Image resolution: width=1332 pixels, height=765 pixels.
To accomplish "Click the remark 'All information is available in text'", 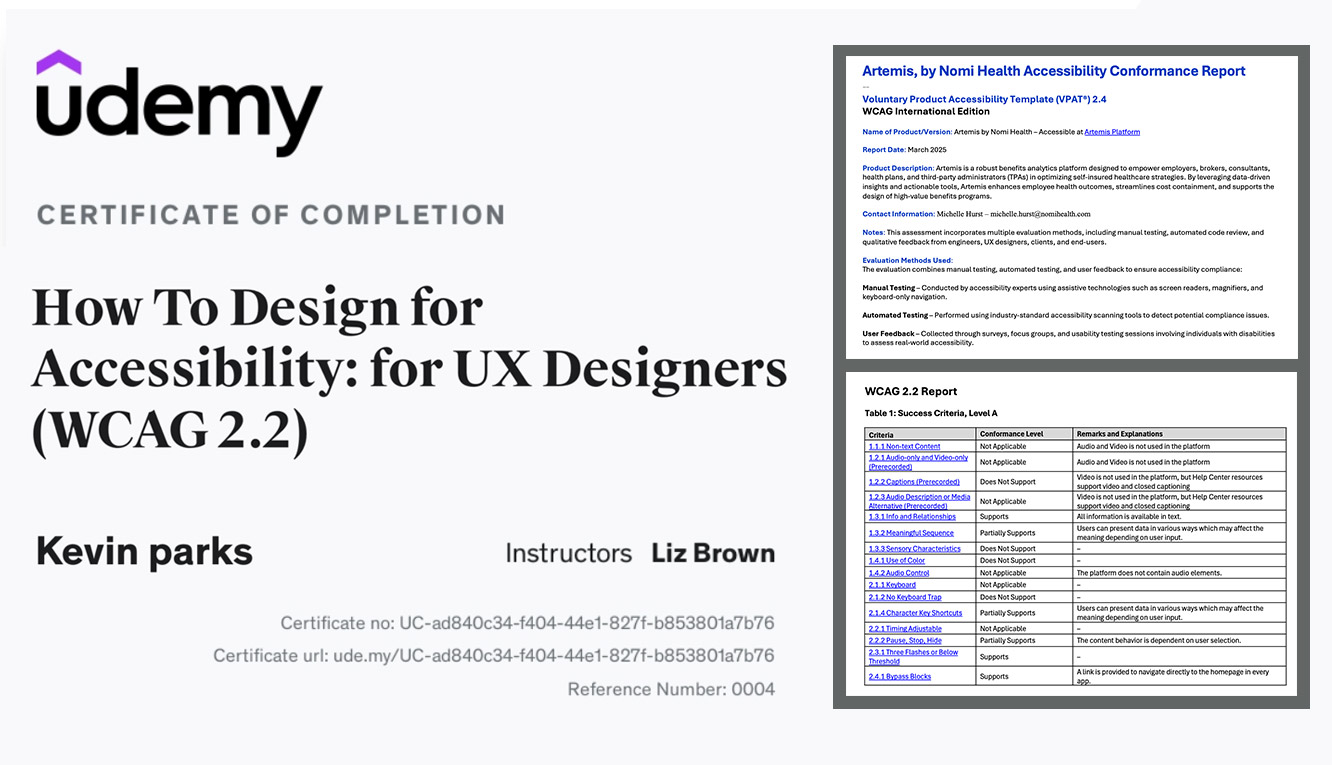I will [x=1130, y=517].
